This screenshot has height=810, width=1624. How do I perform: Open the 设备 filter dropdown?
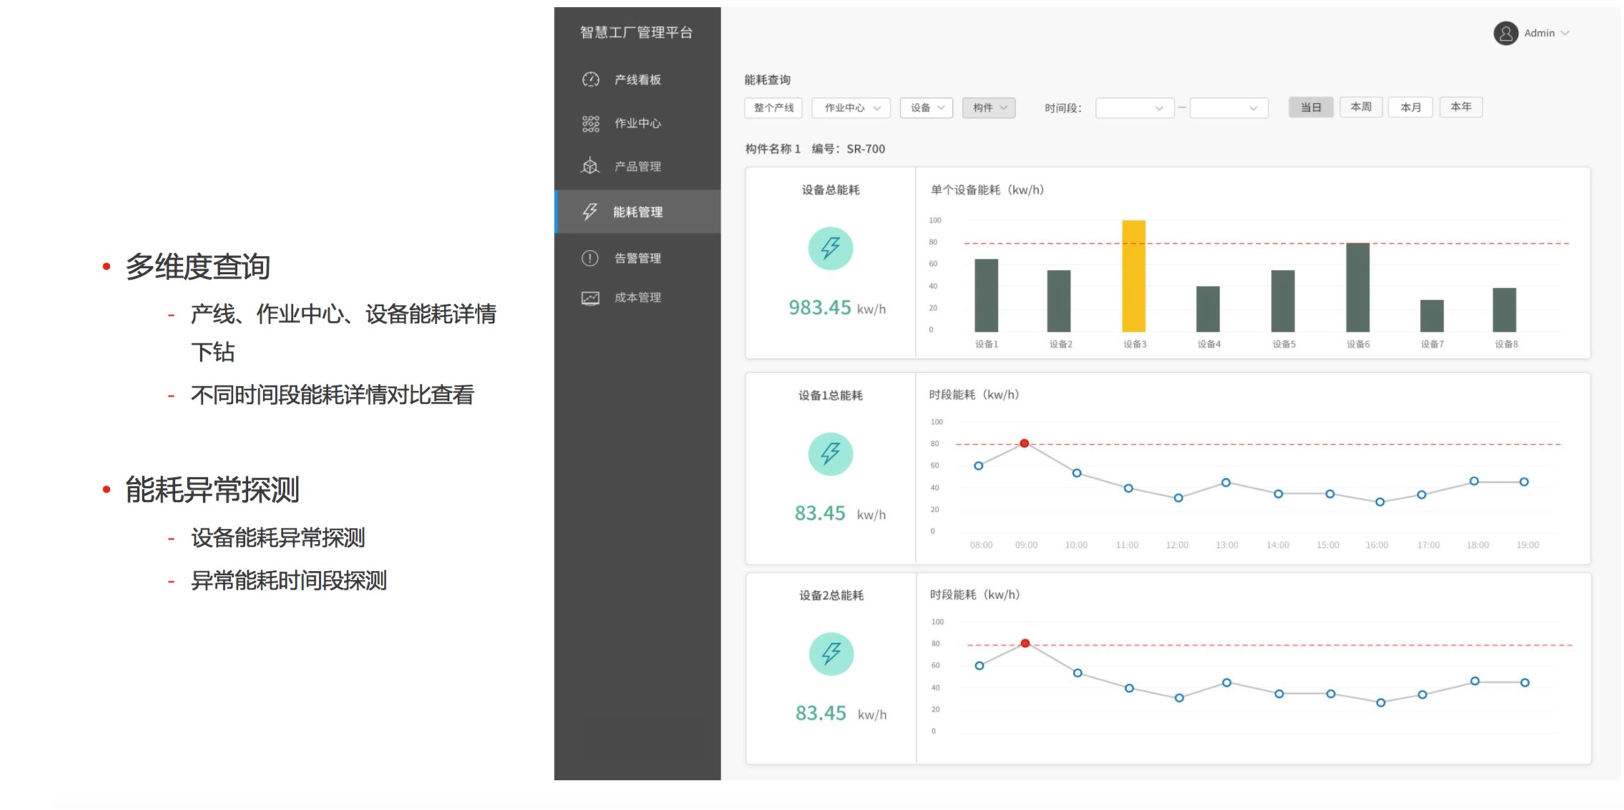927,108
